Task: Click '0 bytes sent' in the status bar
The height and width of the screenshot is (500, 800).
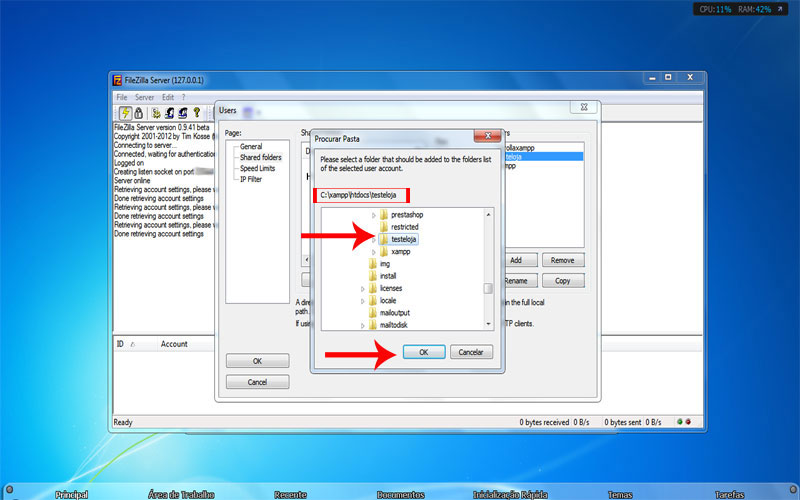Action: [623, 422]
